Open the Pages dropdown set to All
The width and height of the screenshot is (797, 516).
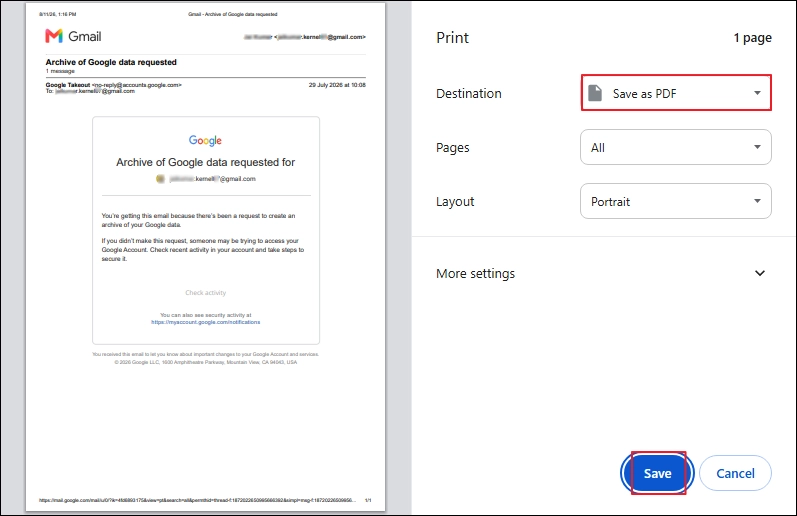point(676,147)
